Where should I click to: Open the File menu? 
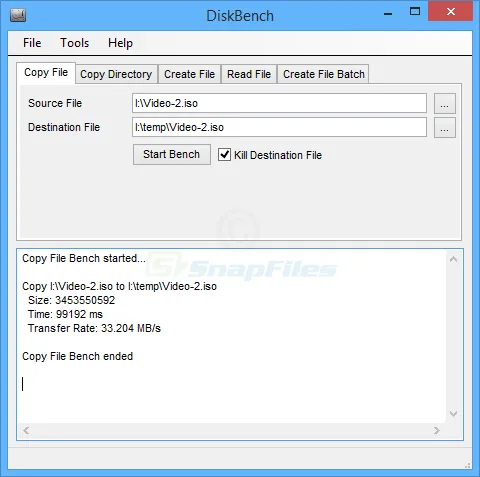32,43
